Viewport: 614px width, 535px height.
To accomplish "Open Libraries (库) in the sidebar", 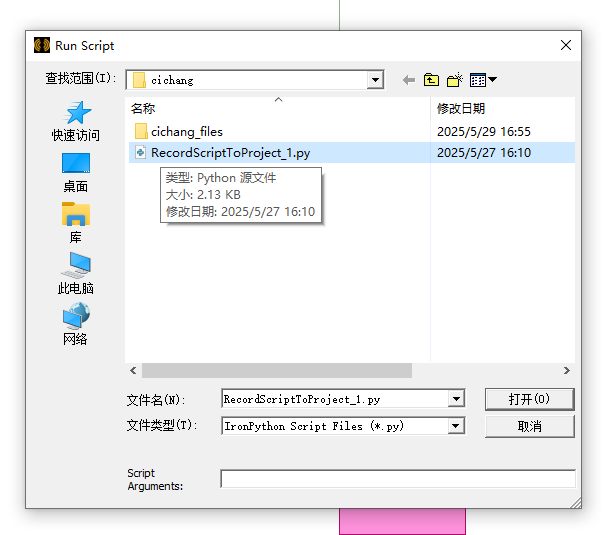I will tap(76, 223).
